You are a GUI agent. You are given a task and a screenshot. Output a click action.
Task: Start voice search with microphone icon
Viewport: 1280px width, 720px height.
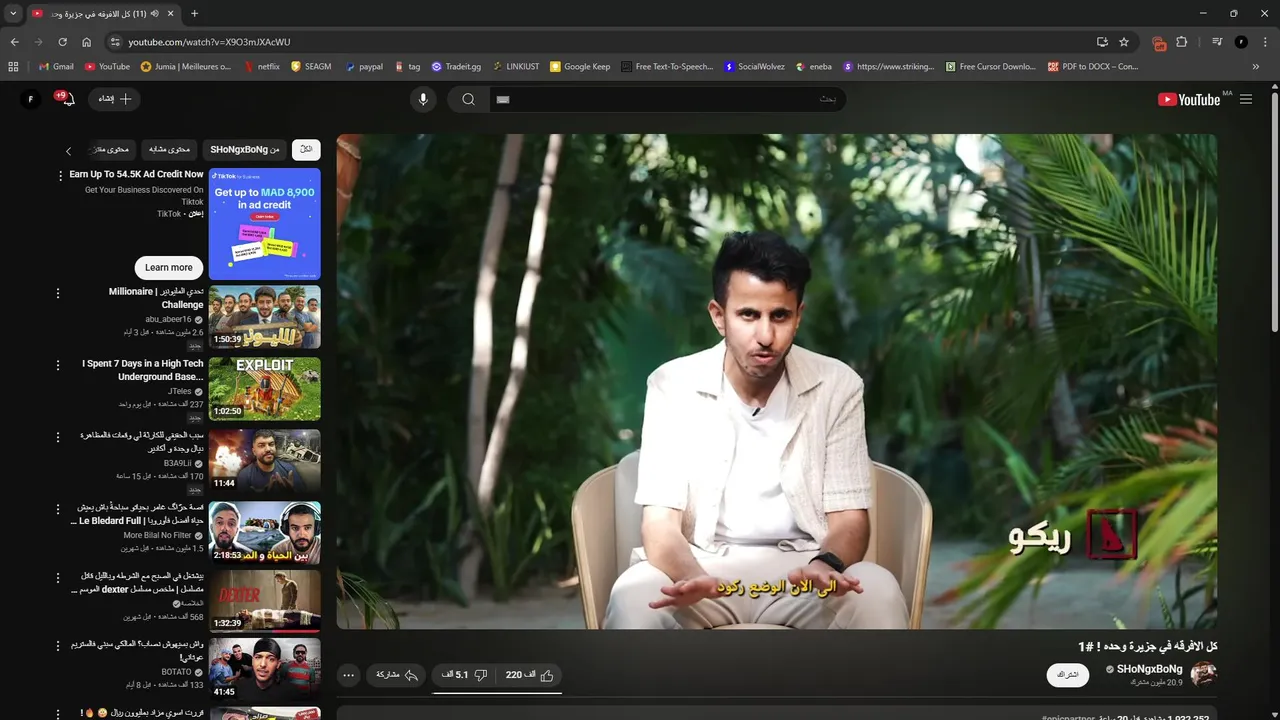point(423,99)
